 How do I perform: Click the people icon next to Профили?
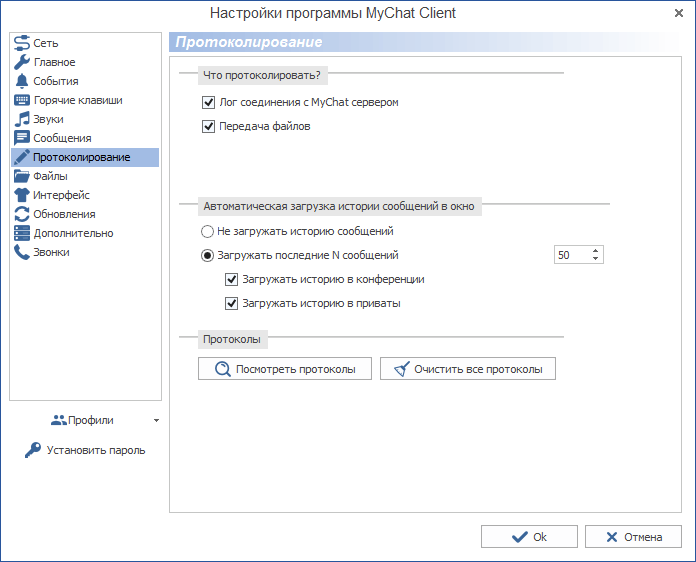click(59, 420)
